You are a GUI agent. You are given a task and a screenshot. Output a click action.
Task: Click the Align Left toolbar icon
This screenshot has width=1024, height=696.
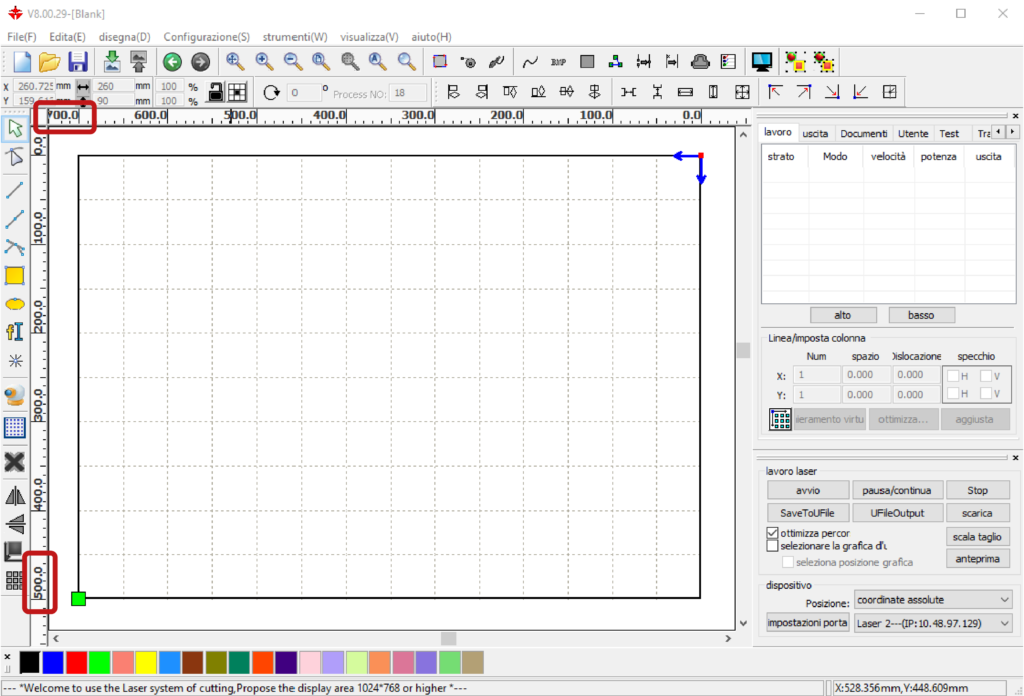[453, 92]
